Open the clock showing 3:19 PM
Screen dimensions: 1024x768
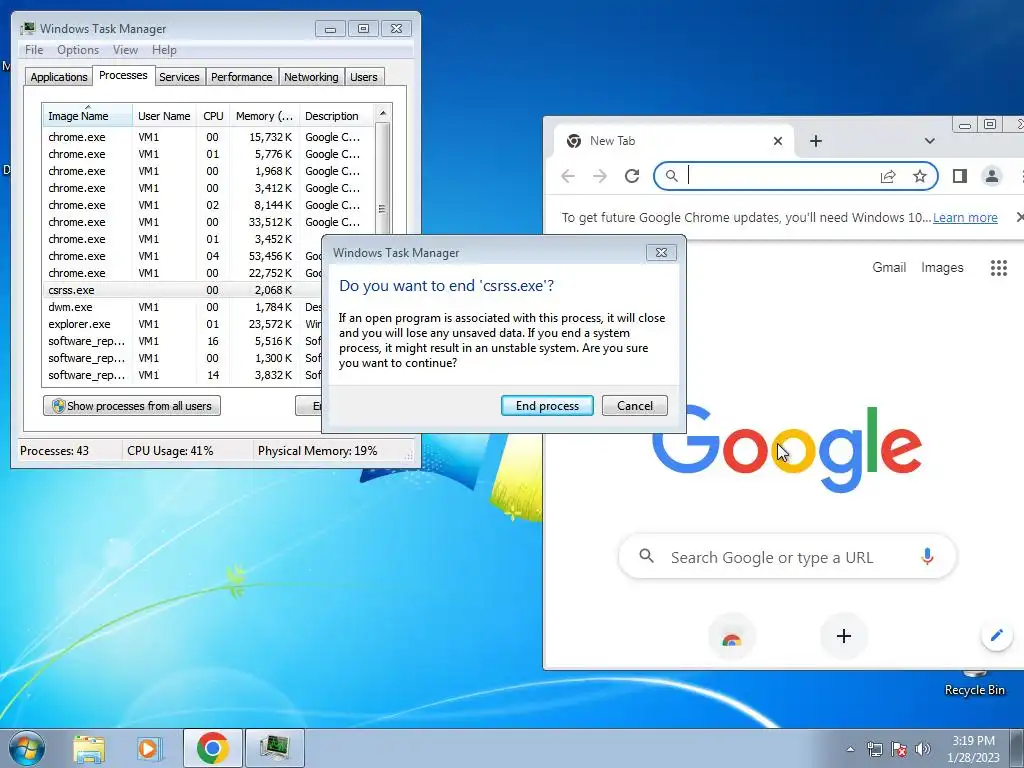click(x=973, y=749)
